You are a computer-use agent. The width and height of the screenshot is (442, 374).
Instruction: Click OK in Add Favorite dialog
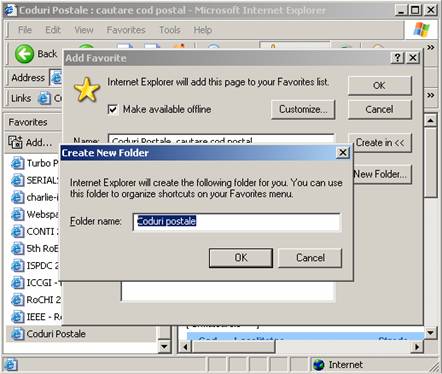(x=380, y=86)
